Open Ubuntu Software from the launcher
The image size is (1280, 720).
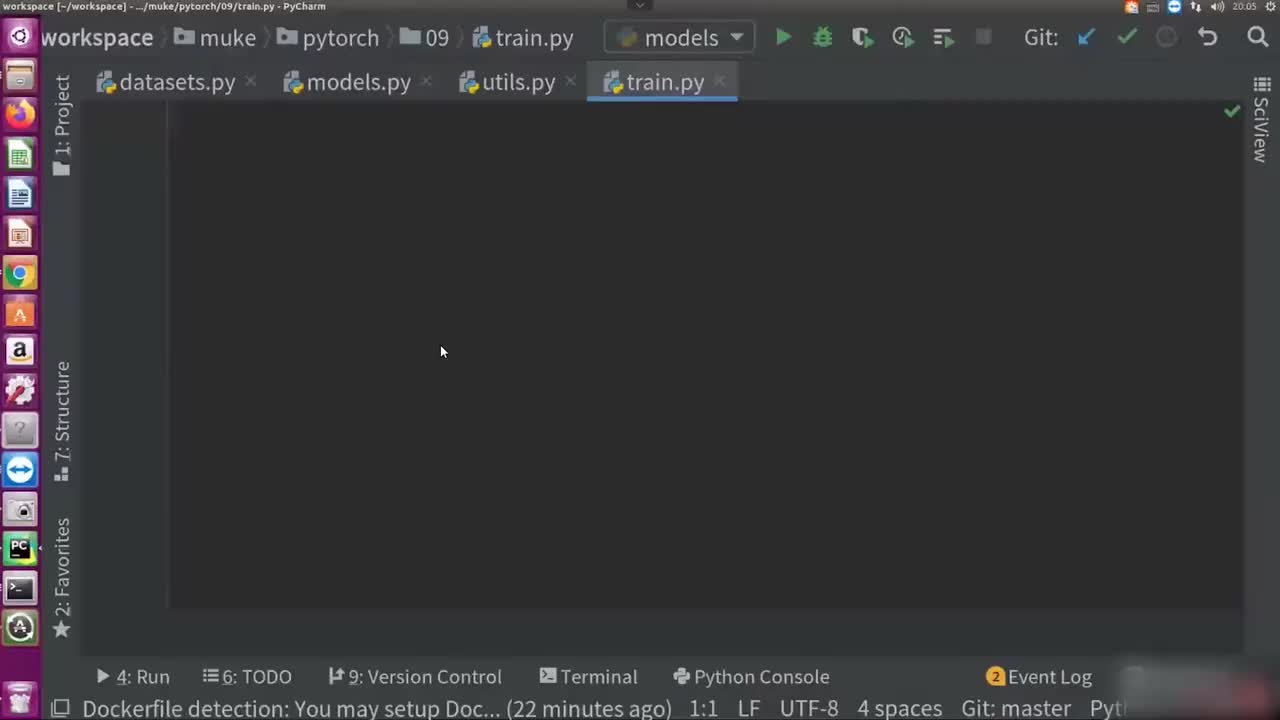tap(20, 313)
